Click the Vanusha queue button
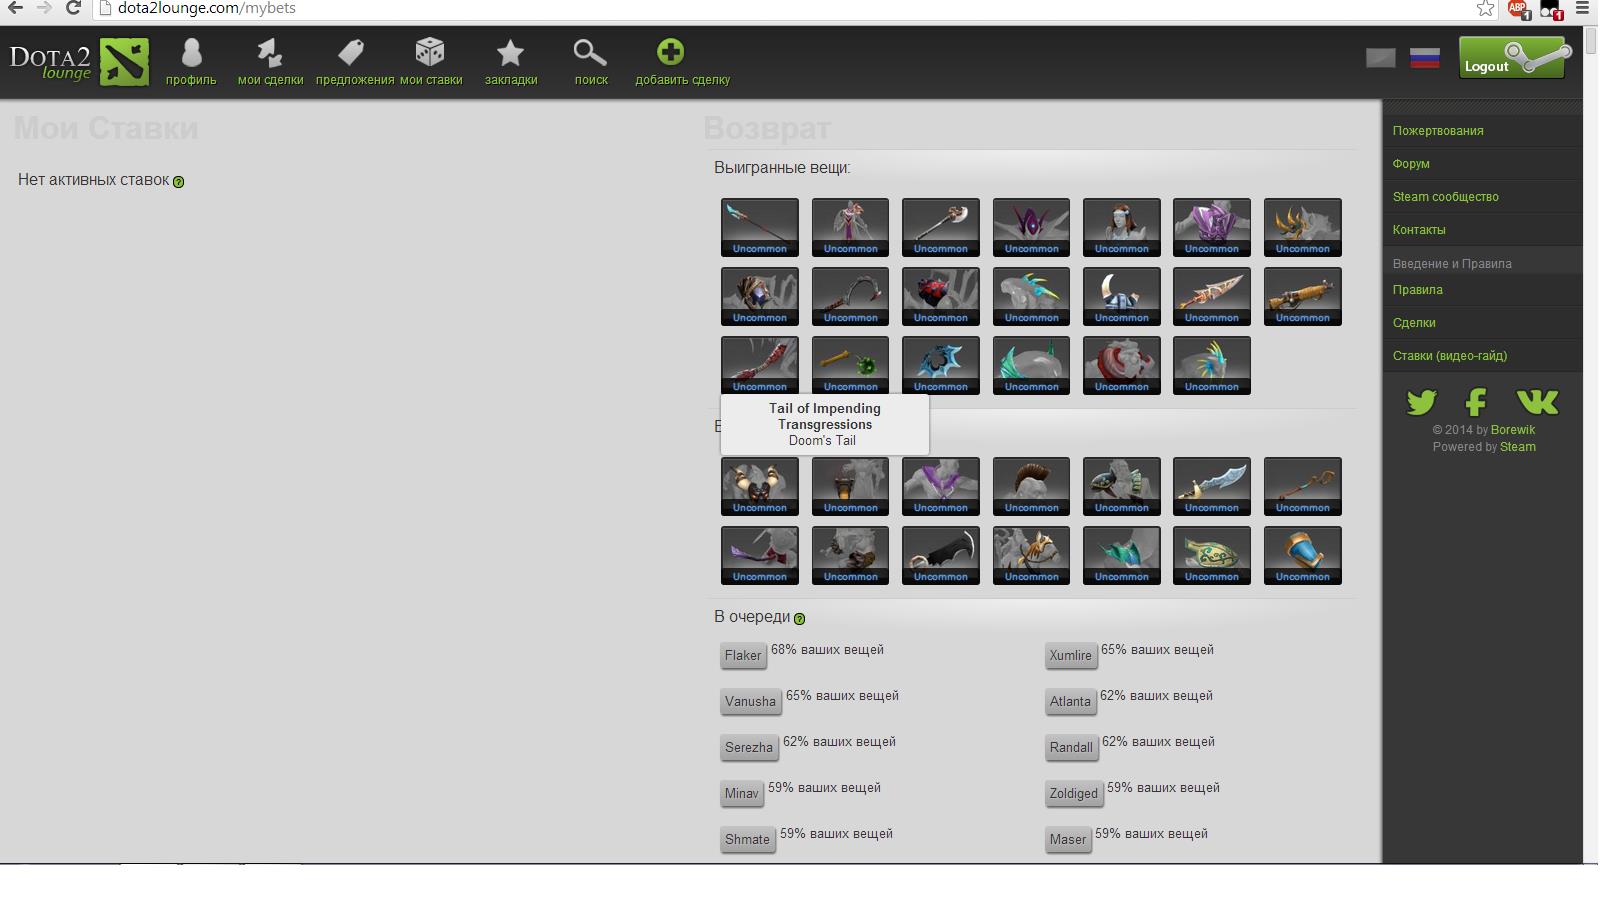Screen dimensions: 1600x900 coord(750,702)
